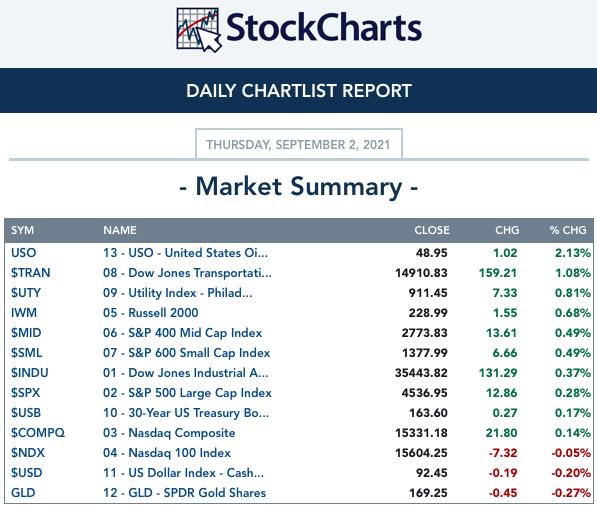The image size is (597, 508).
Task: Click the Thursday, September 2, 2021 date box
Action: pos(299,144)
